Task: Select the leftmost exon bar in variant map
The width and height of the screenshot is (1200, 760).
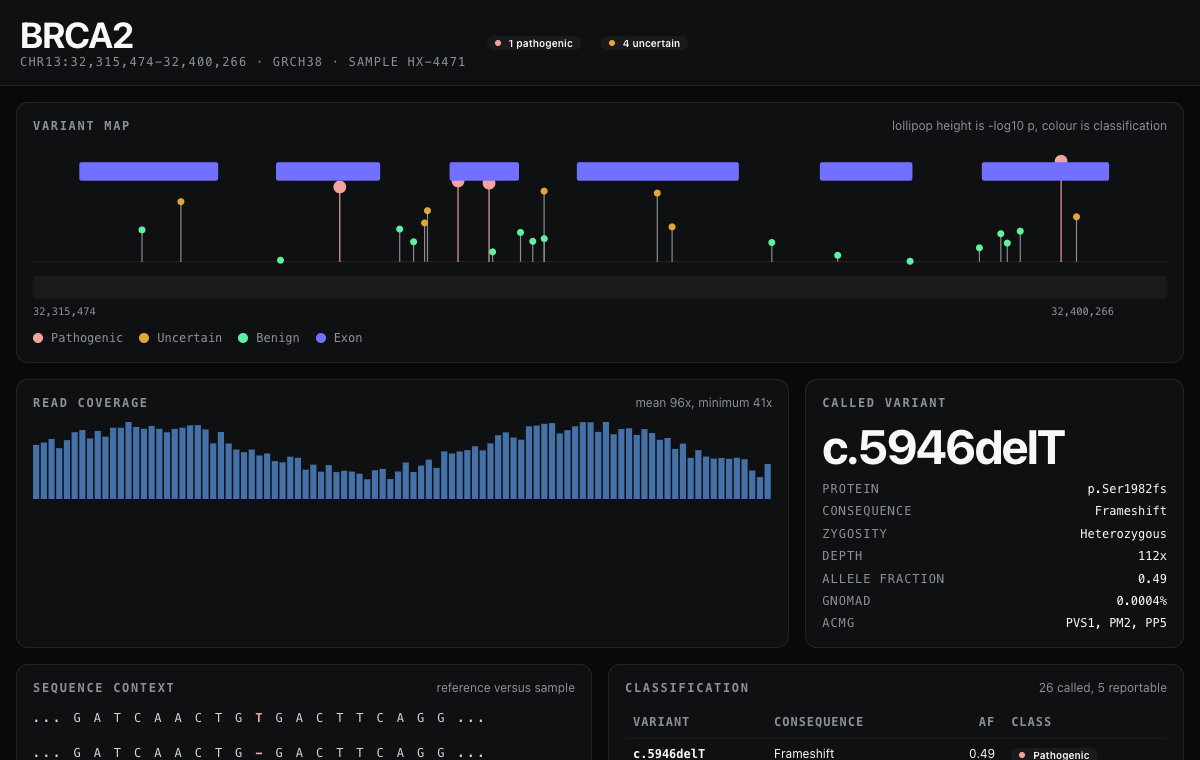Action: 149,171
